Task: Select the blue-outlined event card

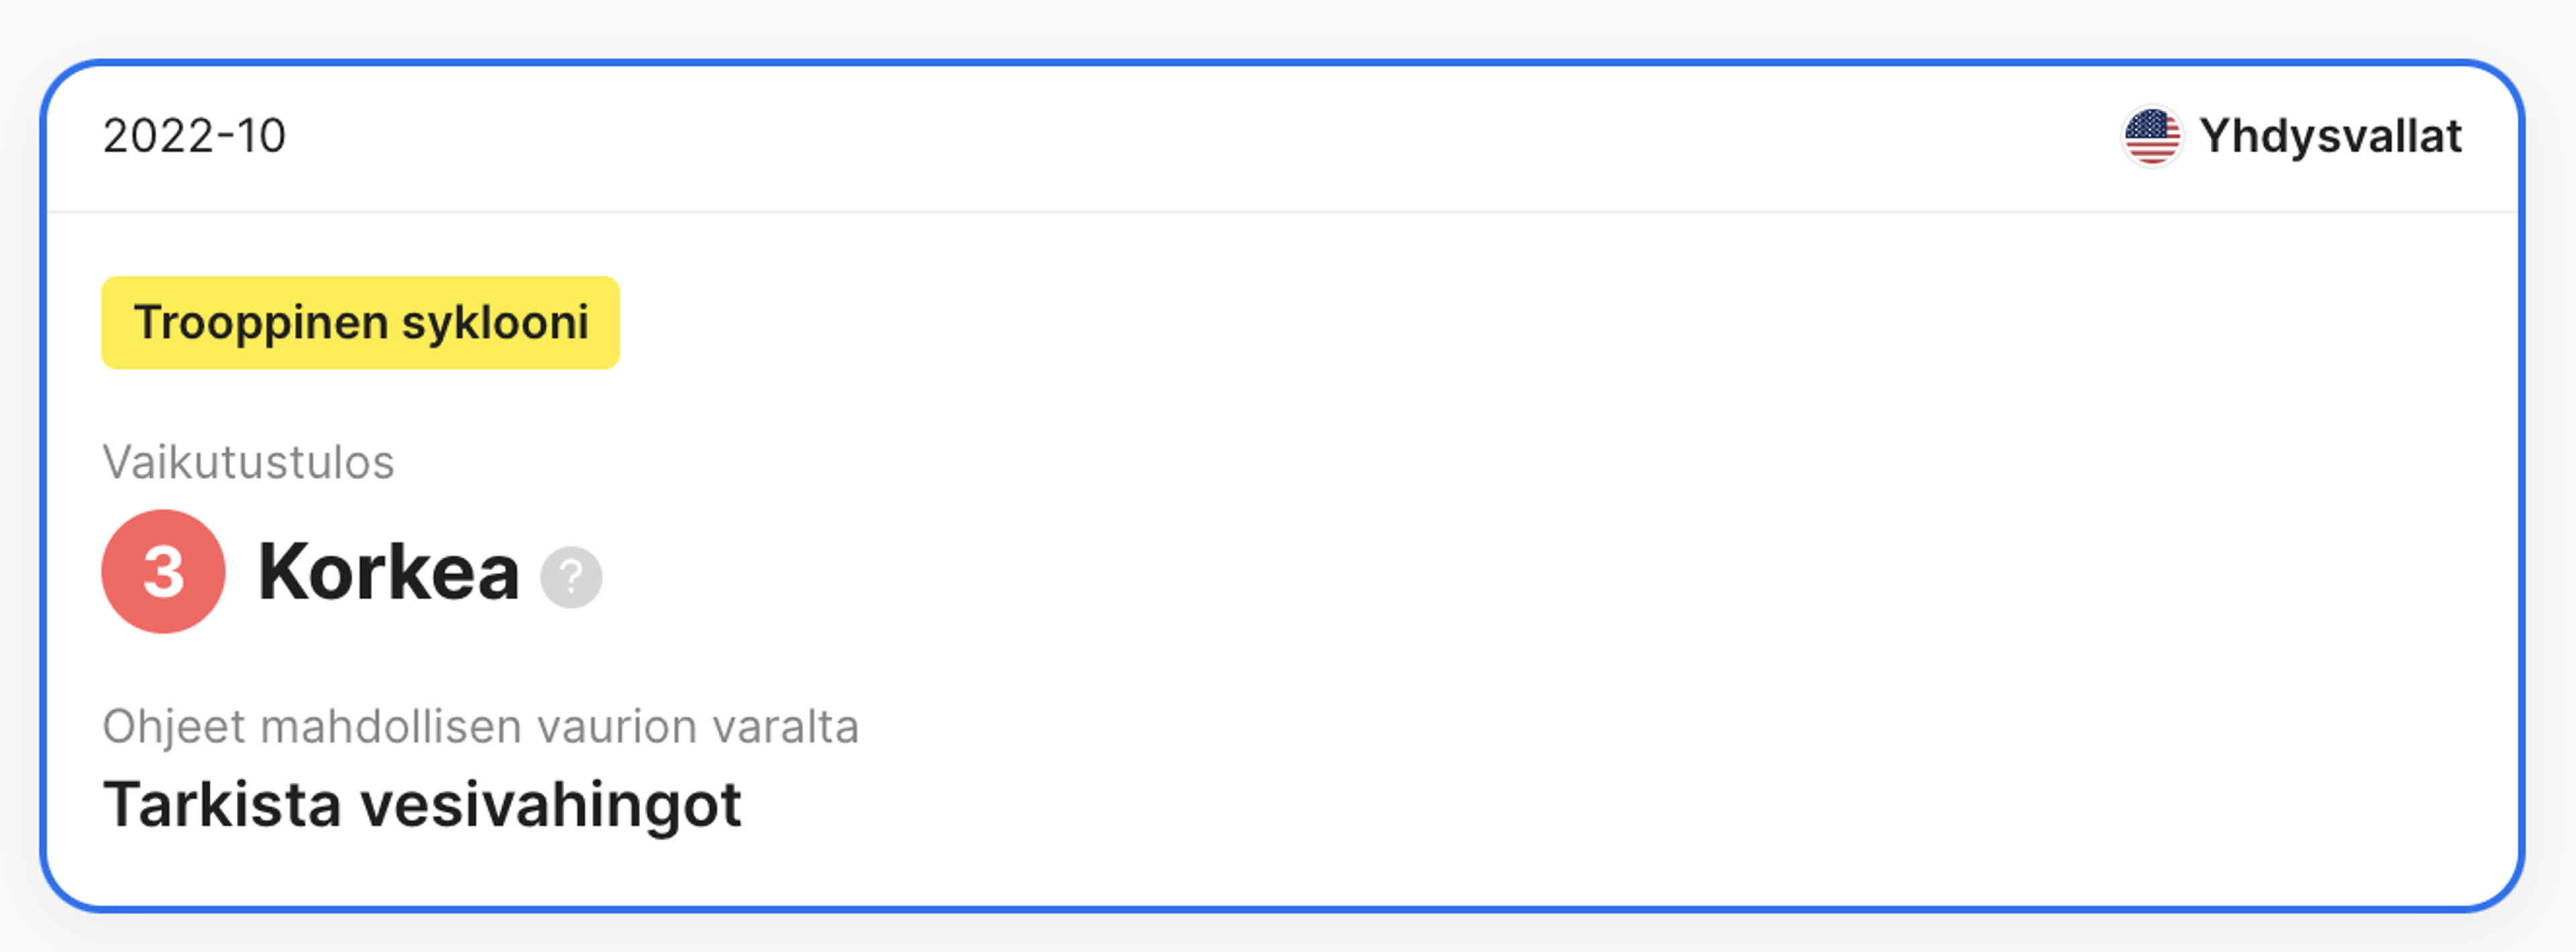Action: point(1282,486)
